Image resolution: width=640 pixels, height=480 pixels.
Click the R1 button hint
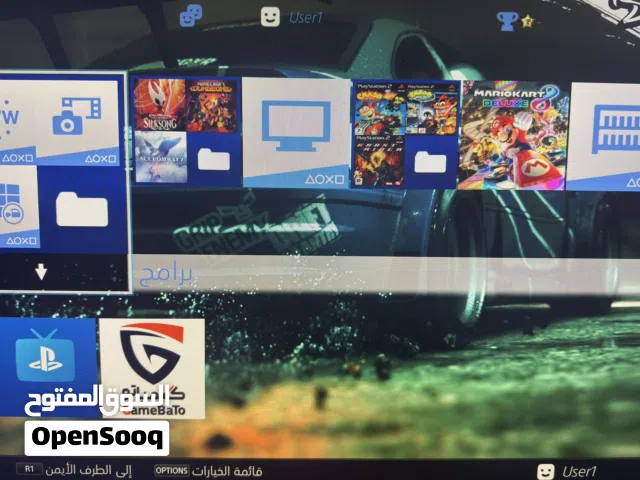(x=29, y=469)
